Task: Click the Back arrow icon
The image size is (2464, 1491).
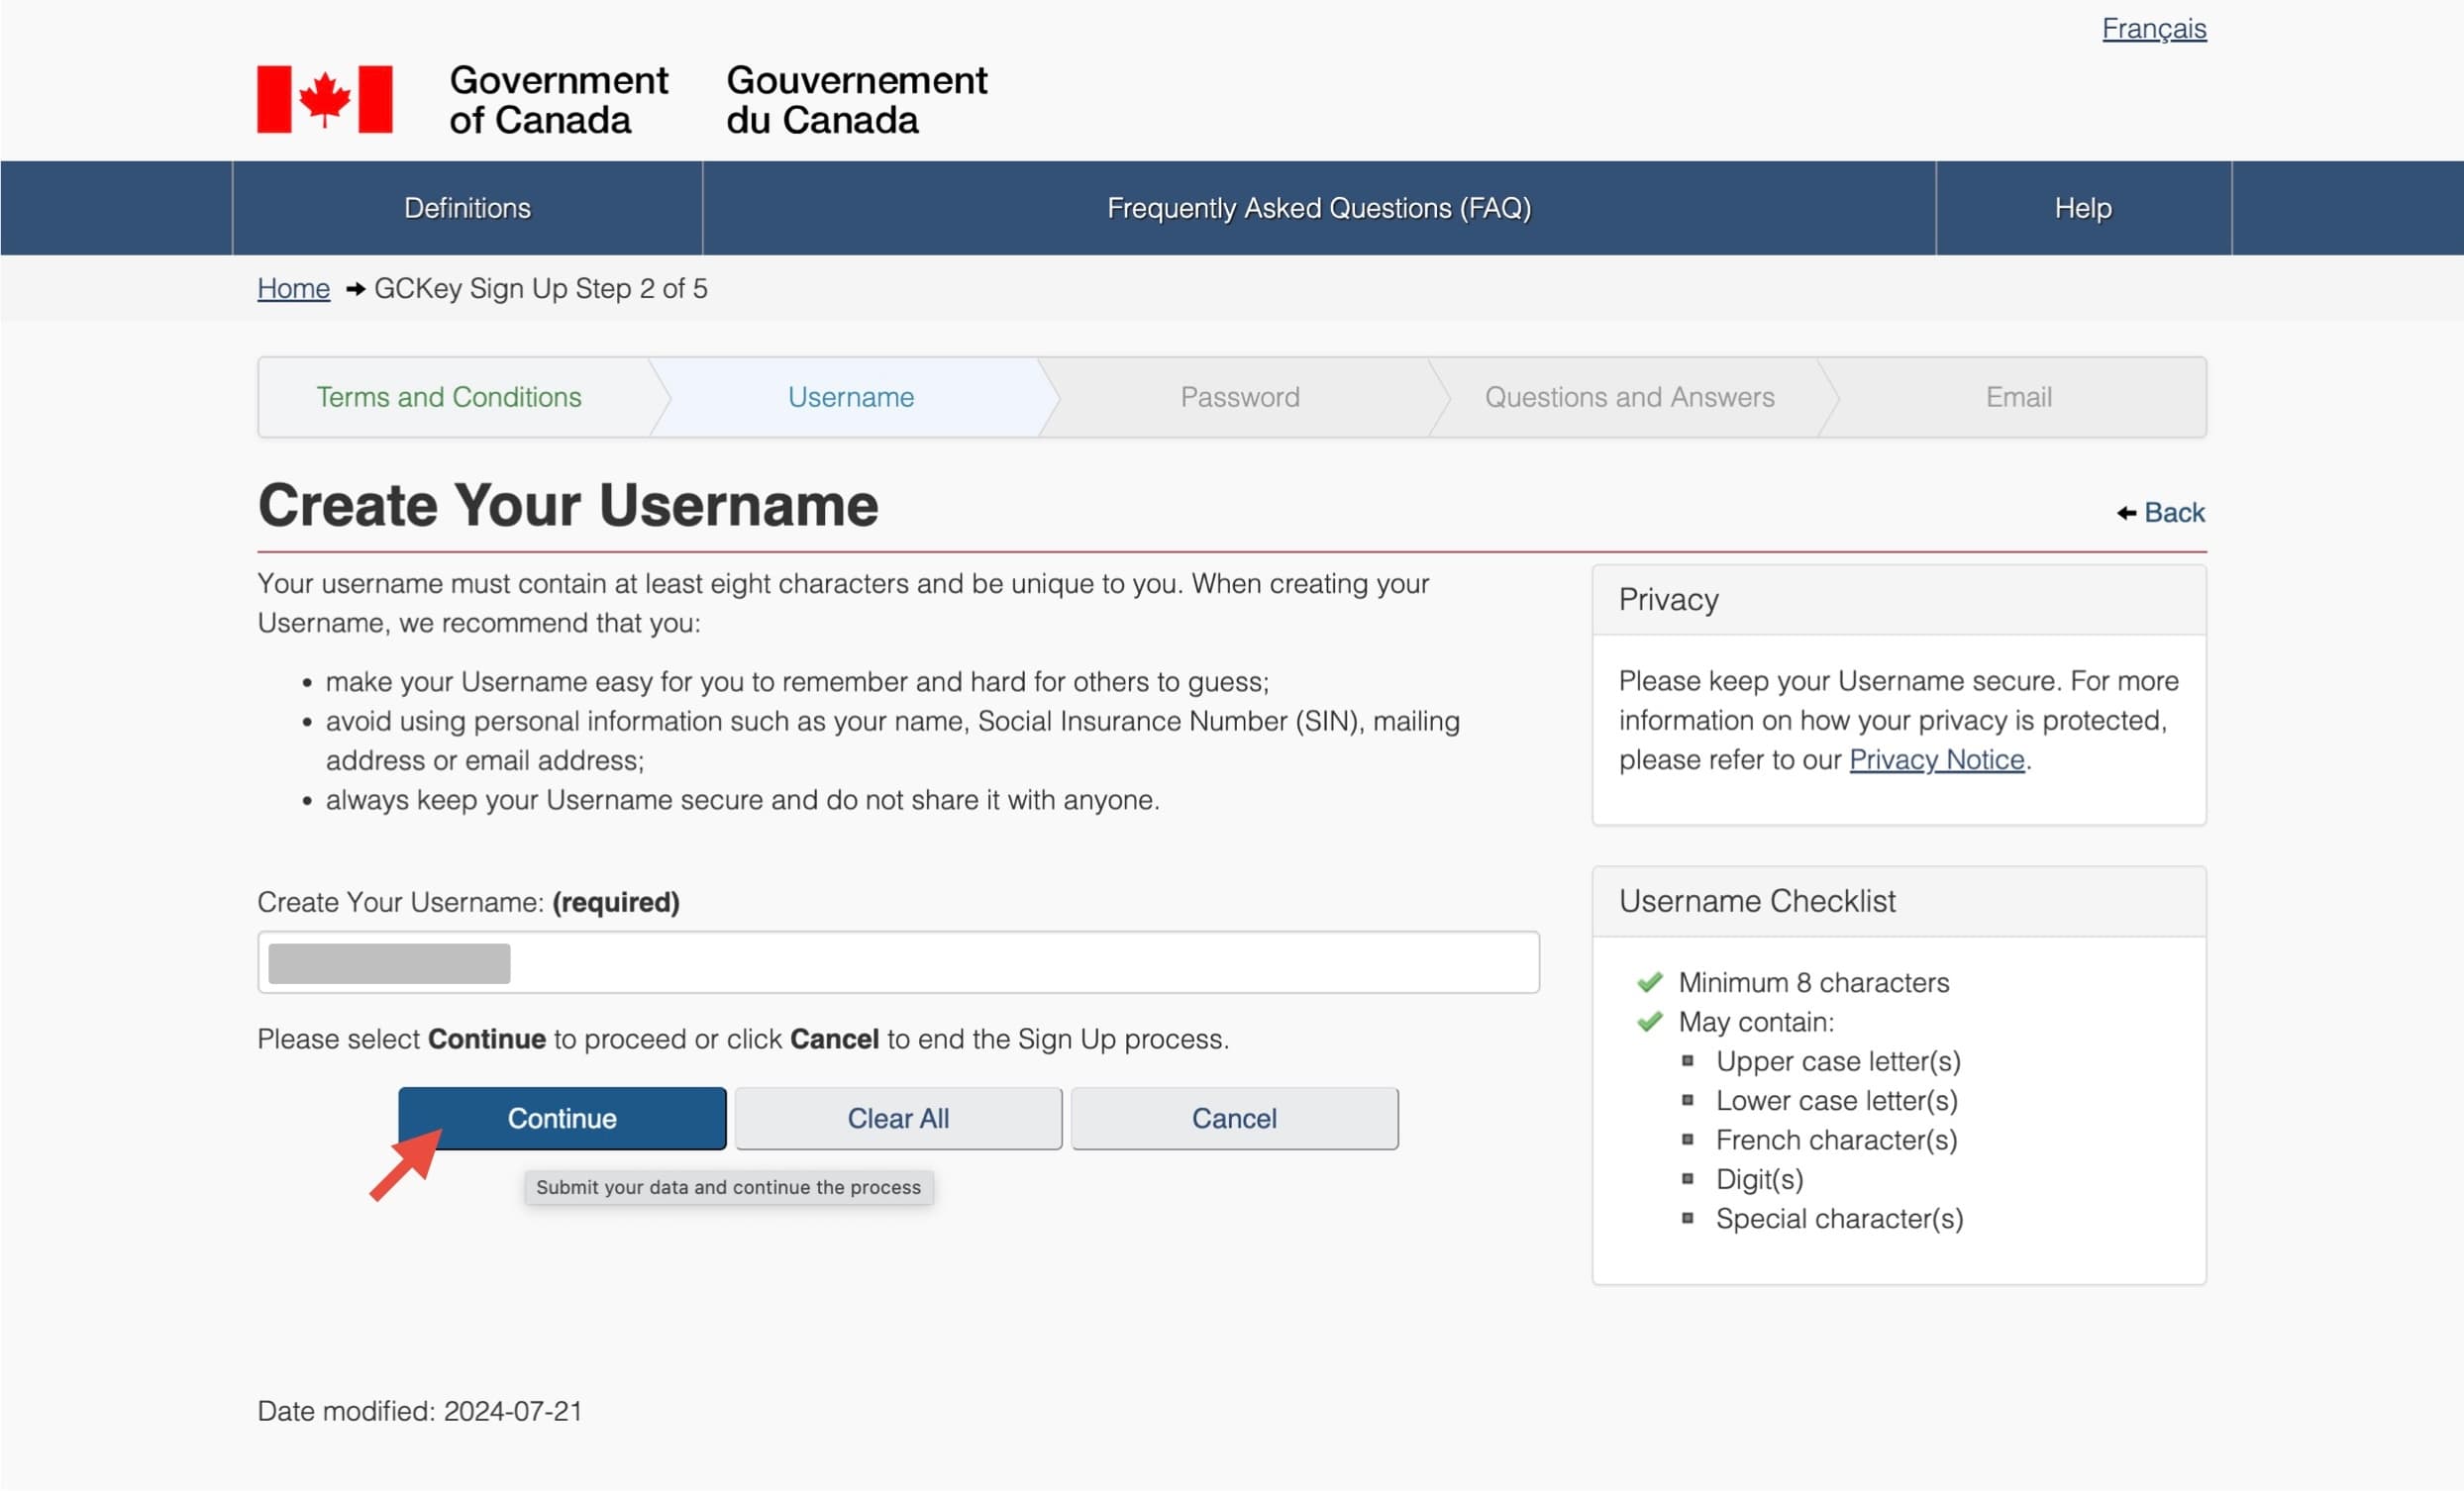Action: pyautogui.click(x=2126, y=513)
